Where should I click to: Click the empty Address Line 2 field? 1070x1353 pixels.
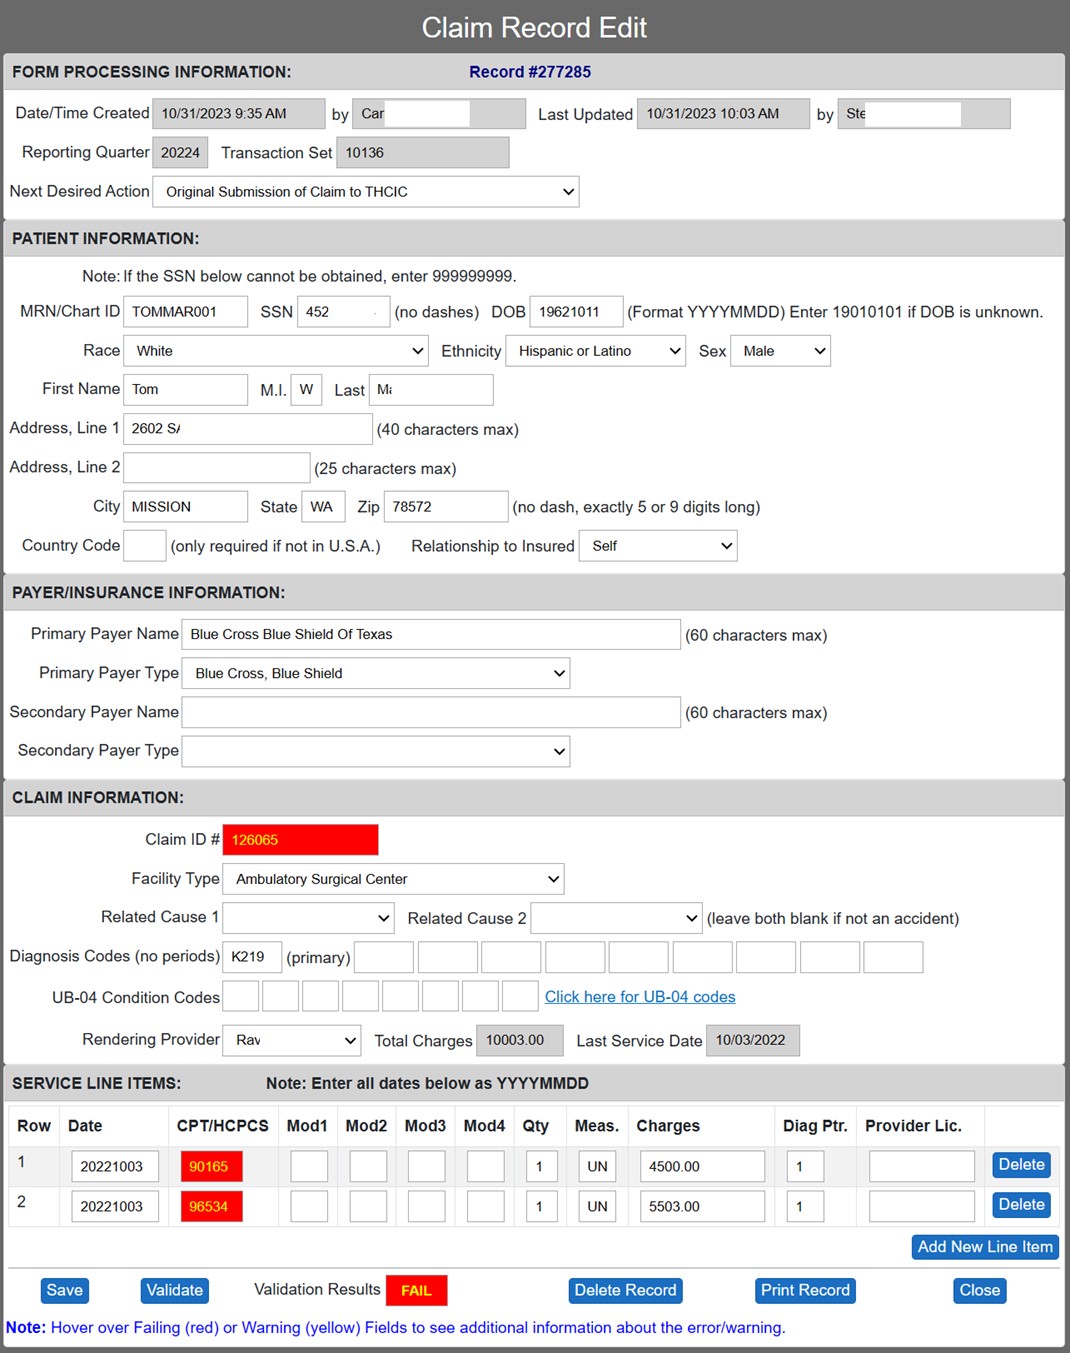click(216, 468)
